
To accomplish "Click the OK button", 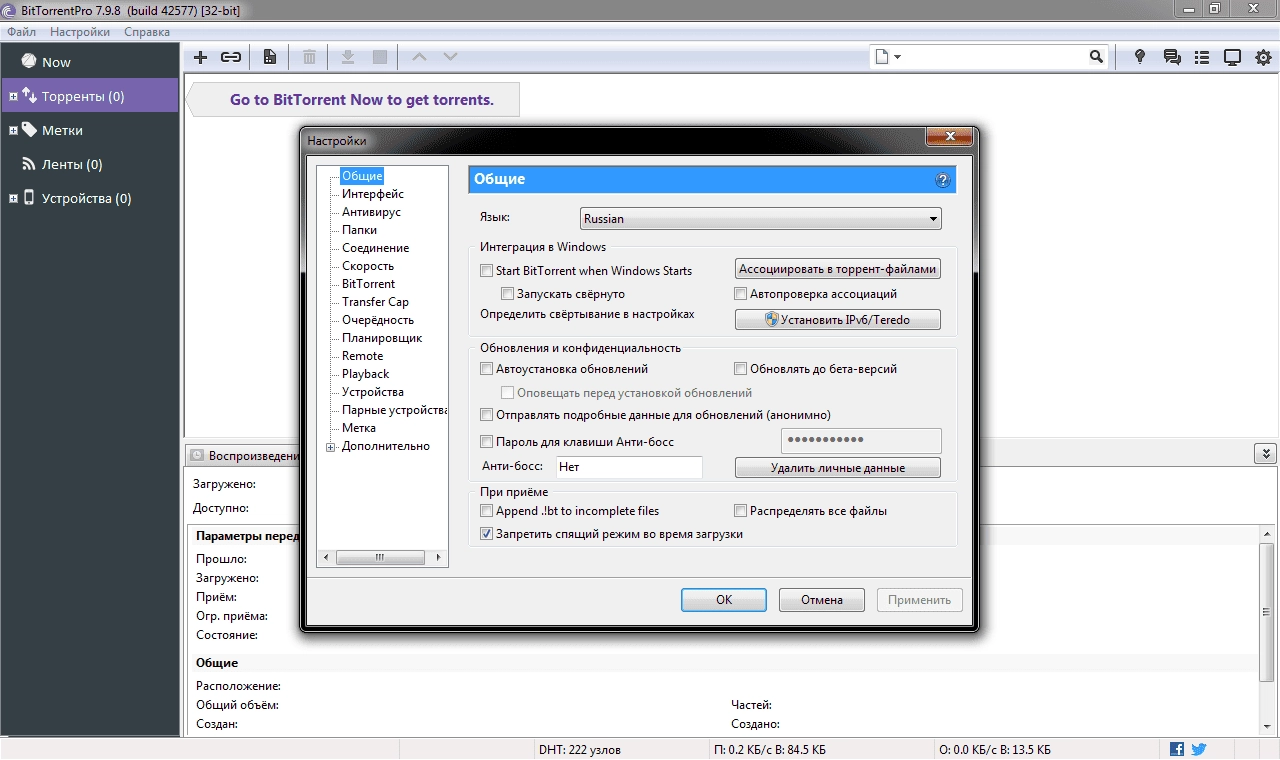I will tap(724, 600).
